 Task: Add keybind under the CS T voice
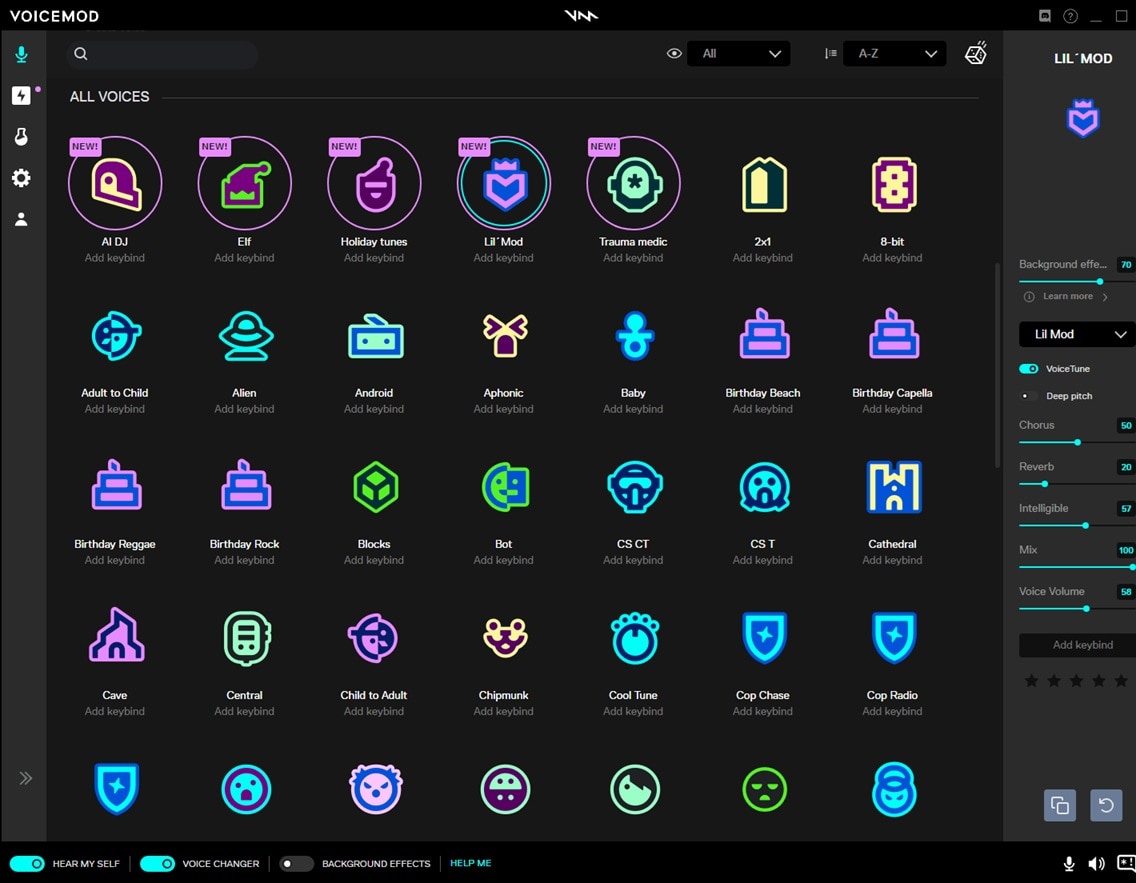[x=763, y=560]
